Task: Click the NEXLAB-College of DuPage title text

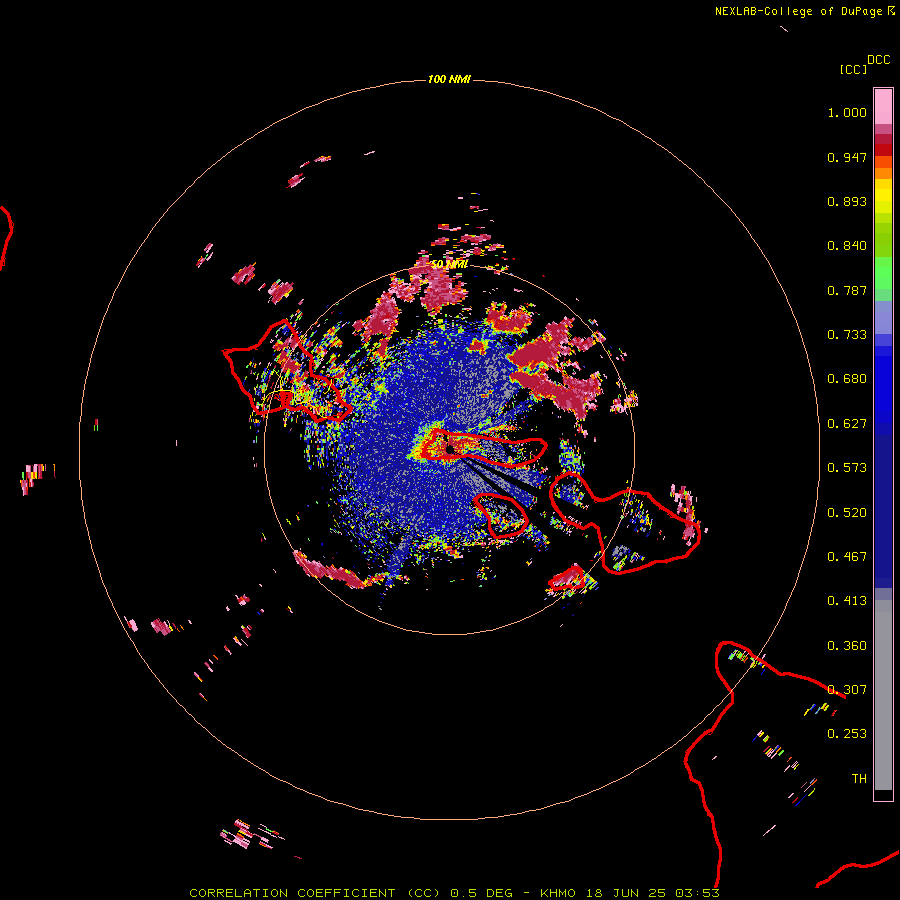Action: [x=798, y=11]
